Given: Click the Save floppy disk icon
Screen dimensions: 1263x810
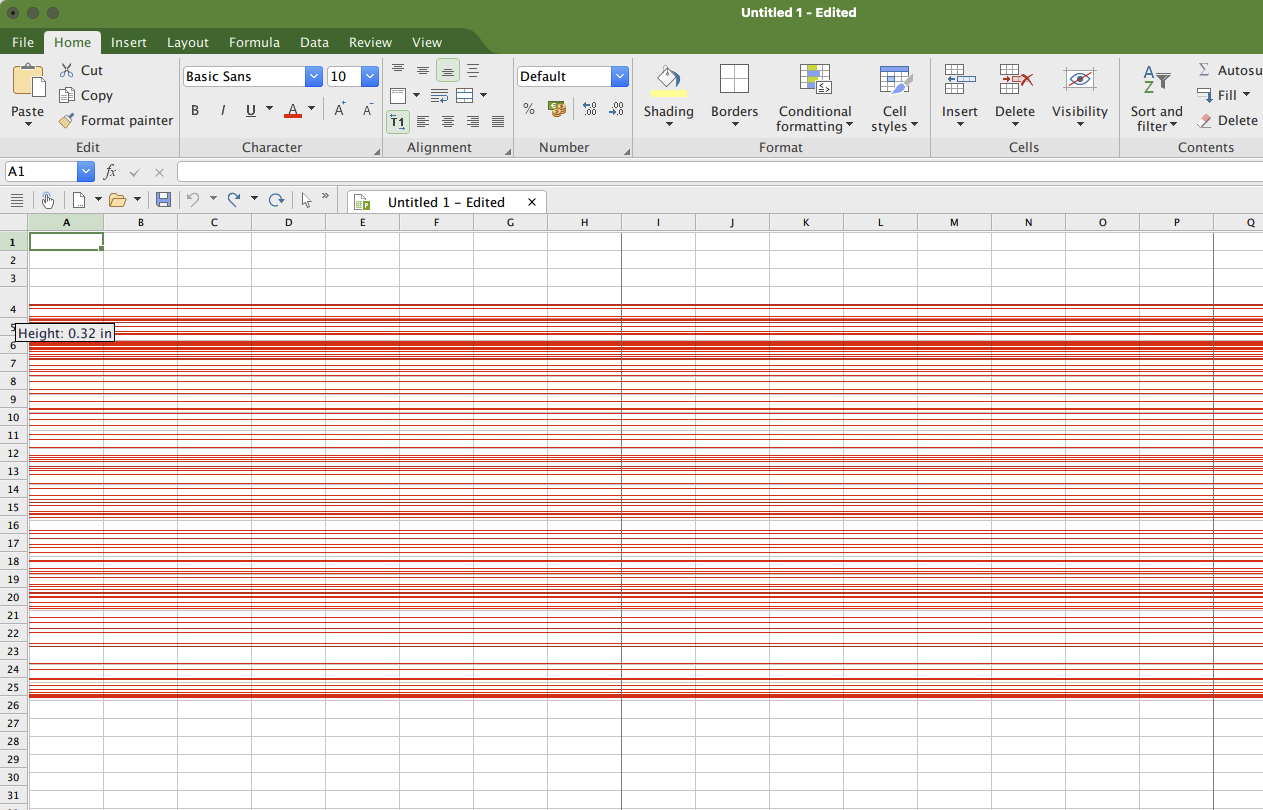Looking at the screenshot, I should click(x=163, y=200).
